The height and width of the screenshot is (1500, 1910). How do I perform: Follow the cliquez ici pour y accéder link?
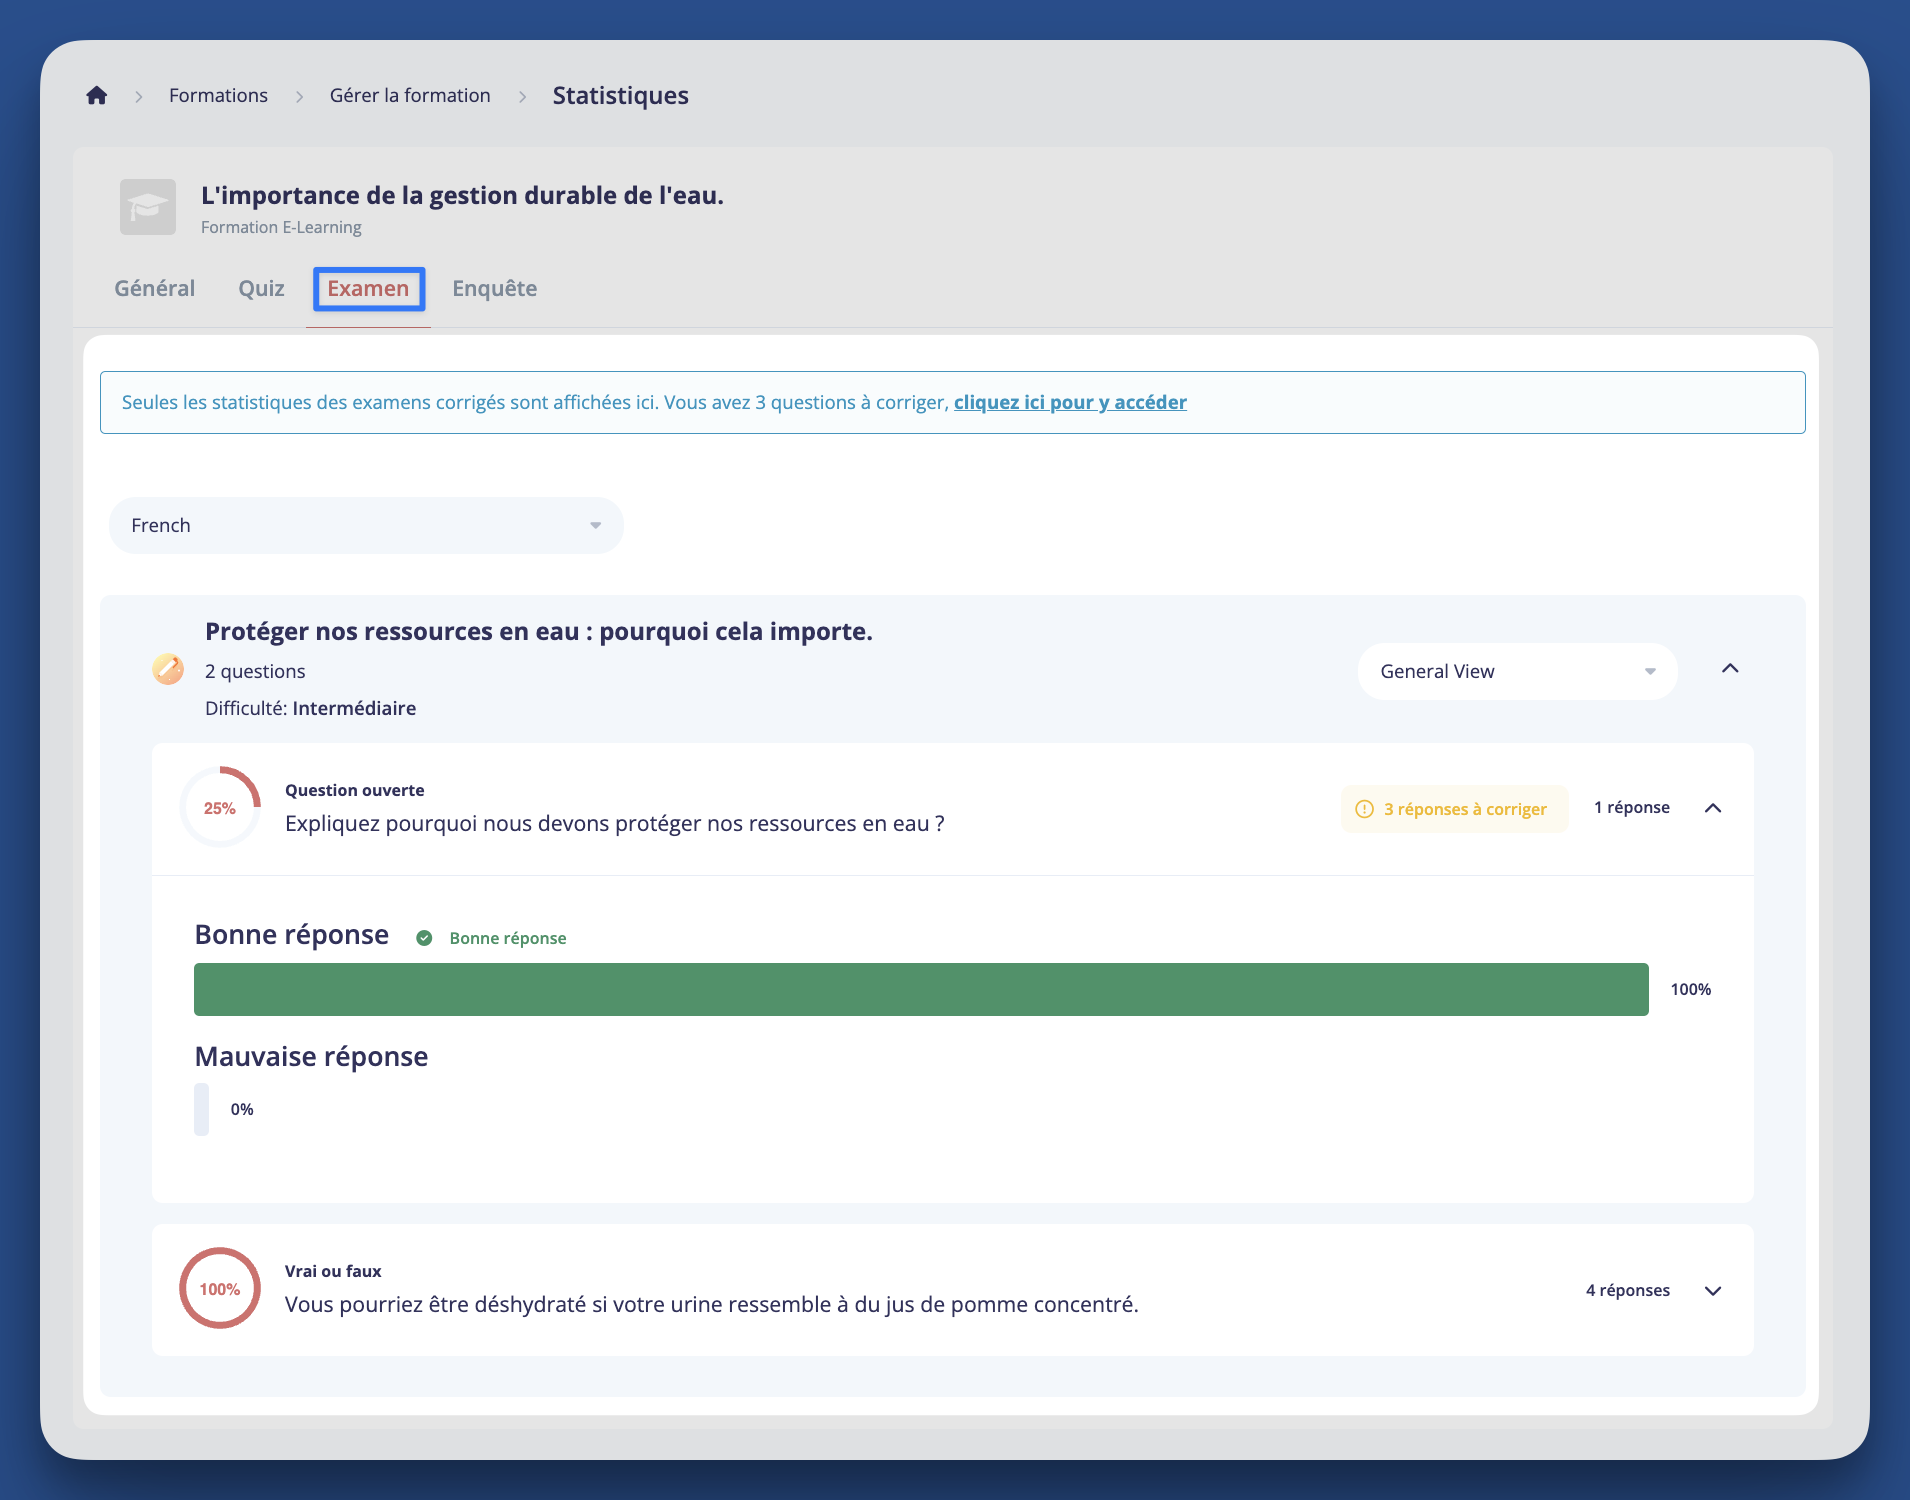click(1070, 402)
